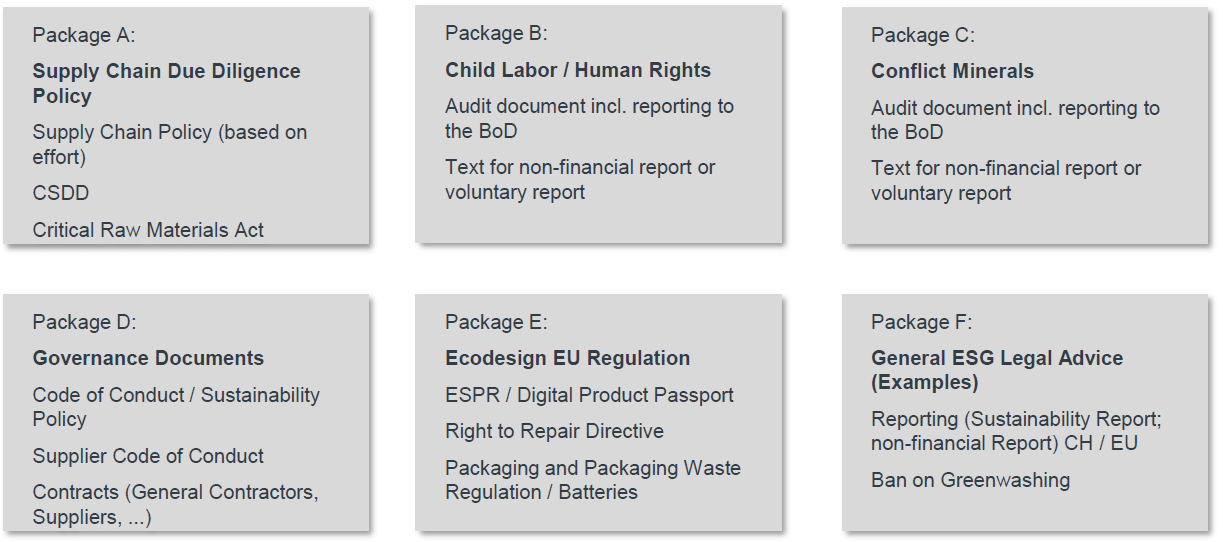The image size is (1223, 542).
Task: Select ESPR / Digital Product Passport
Action: point(589,395)
